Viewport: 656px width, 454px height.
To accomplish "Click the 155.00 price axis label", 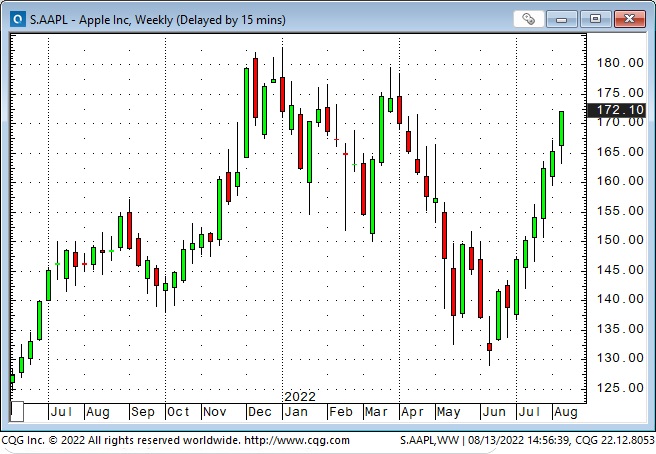I will [620, 210].
